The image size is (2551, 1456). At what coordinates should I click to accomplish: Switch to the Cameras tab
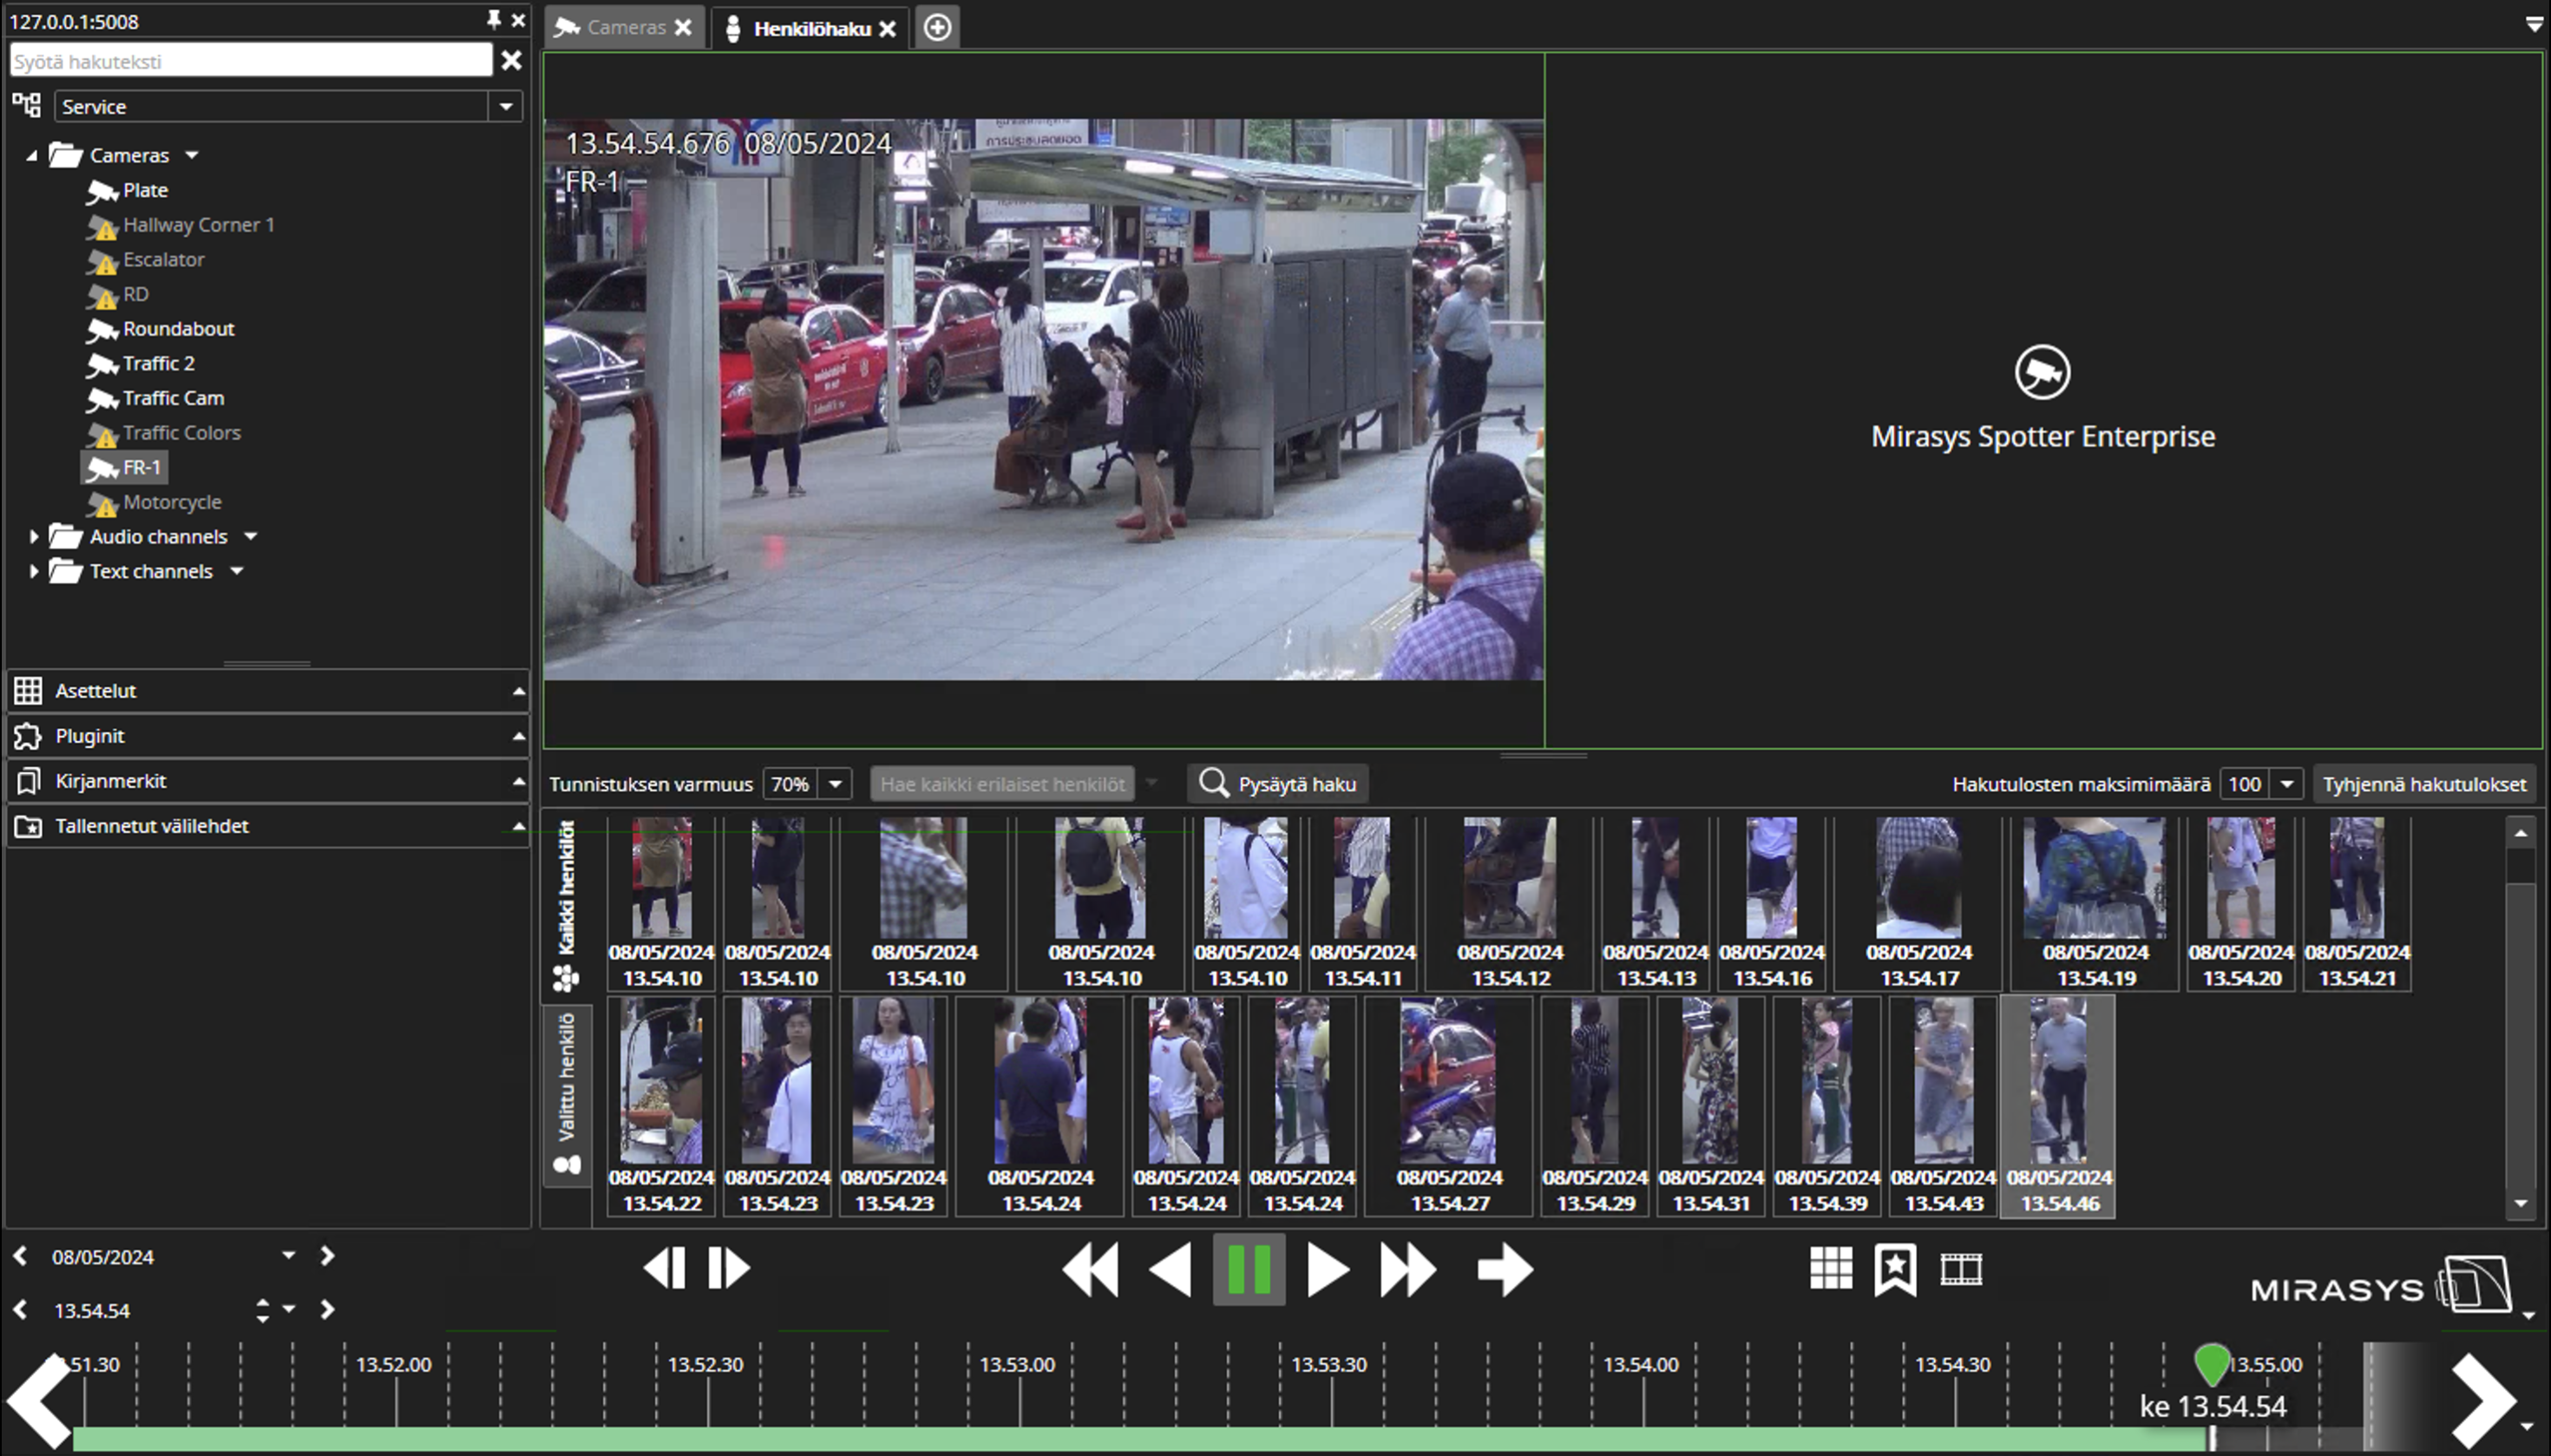coord(625,27)
